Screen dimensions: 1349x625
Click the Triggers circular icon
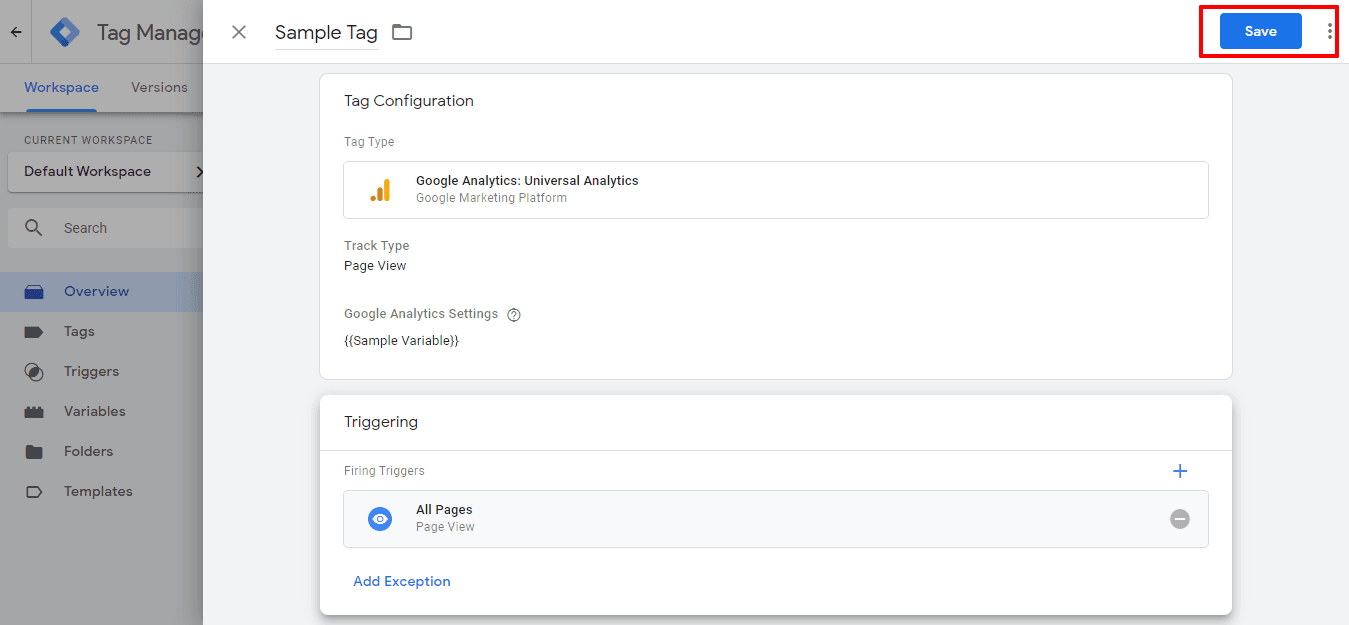(x=34, y=372)
